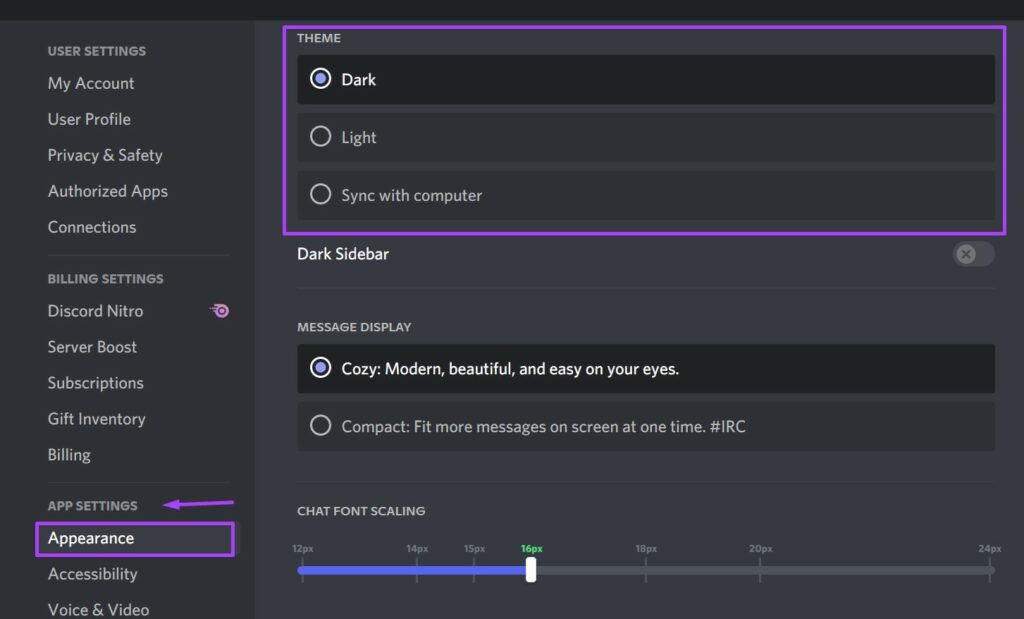
Task: Click the THEME section heading
Action: point(319,38)
